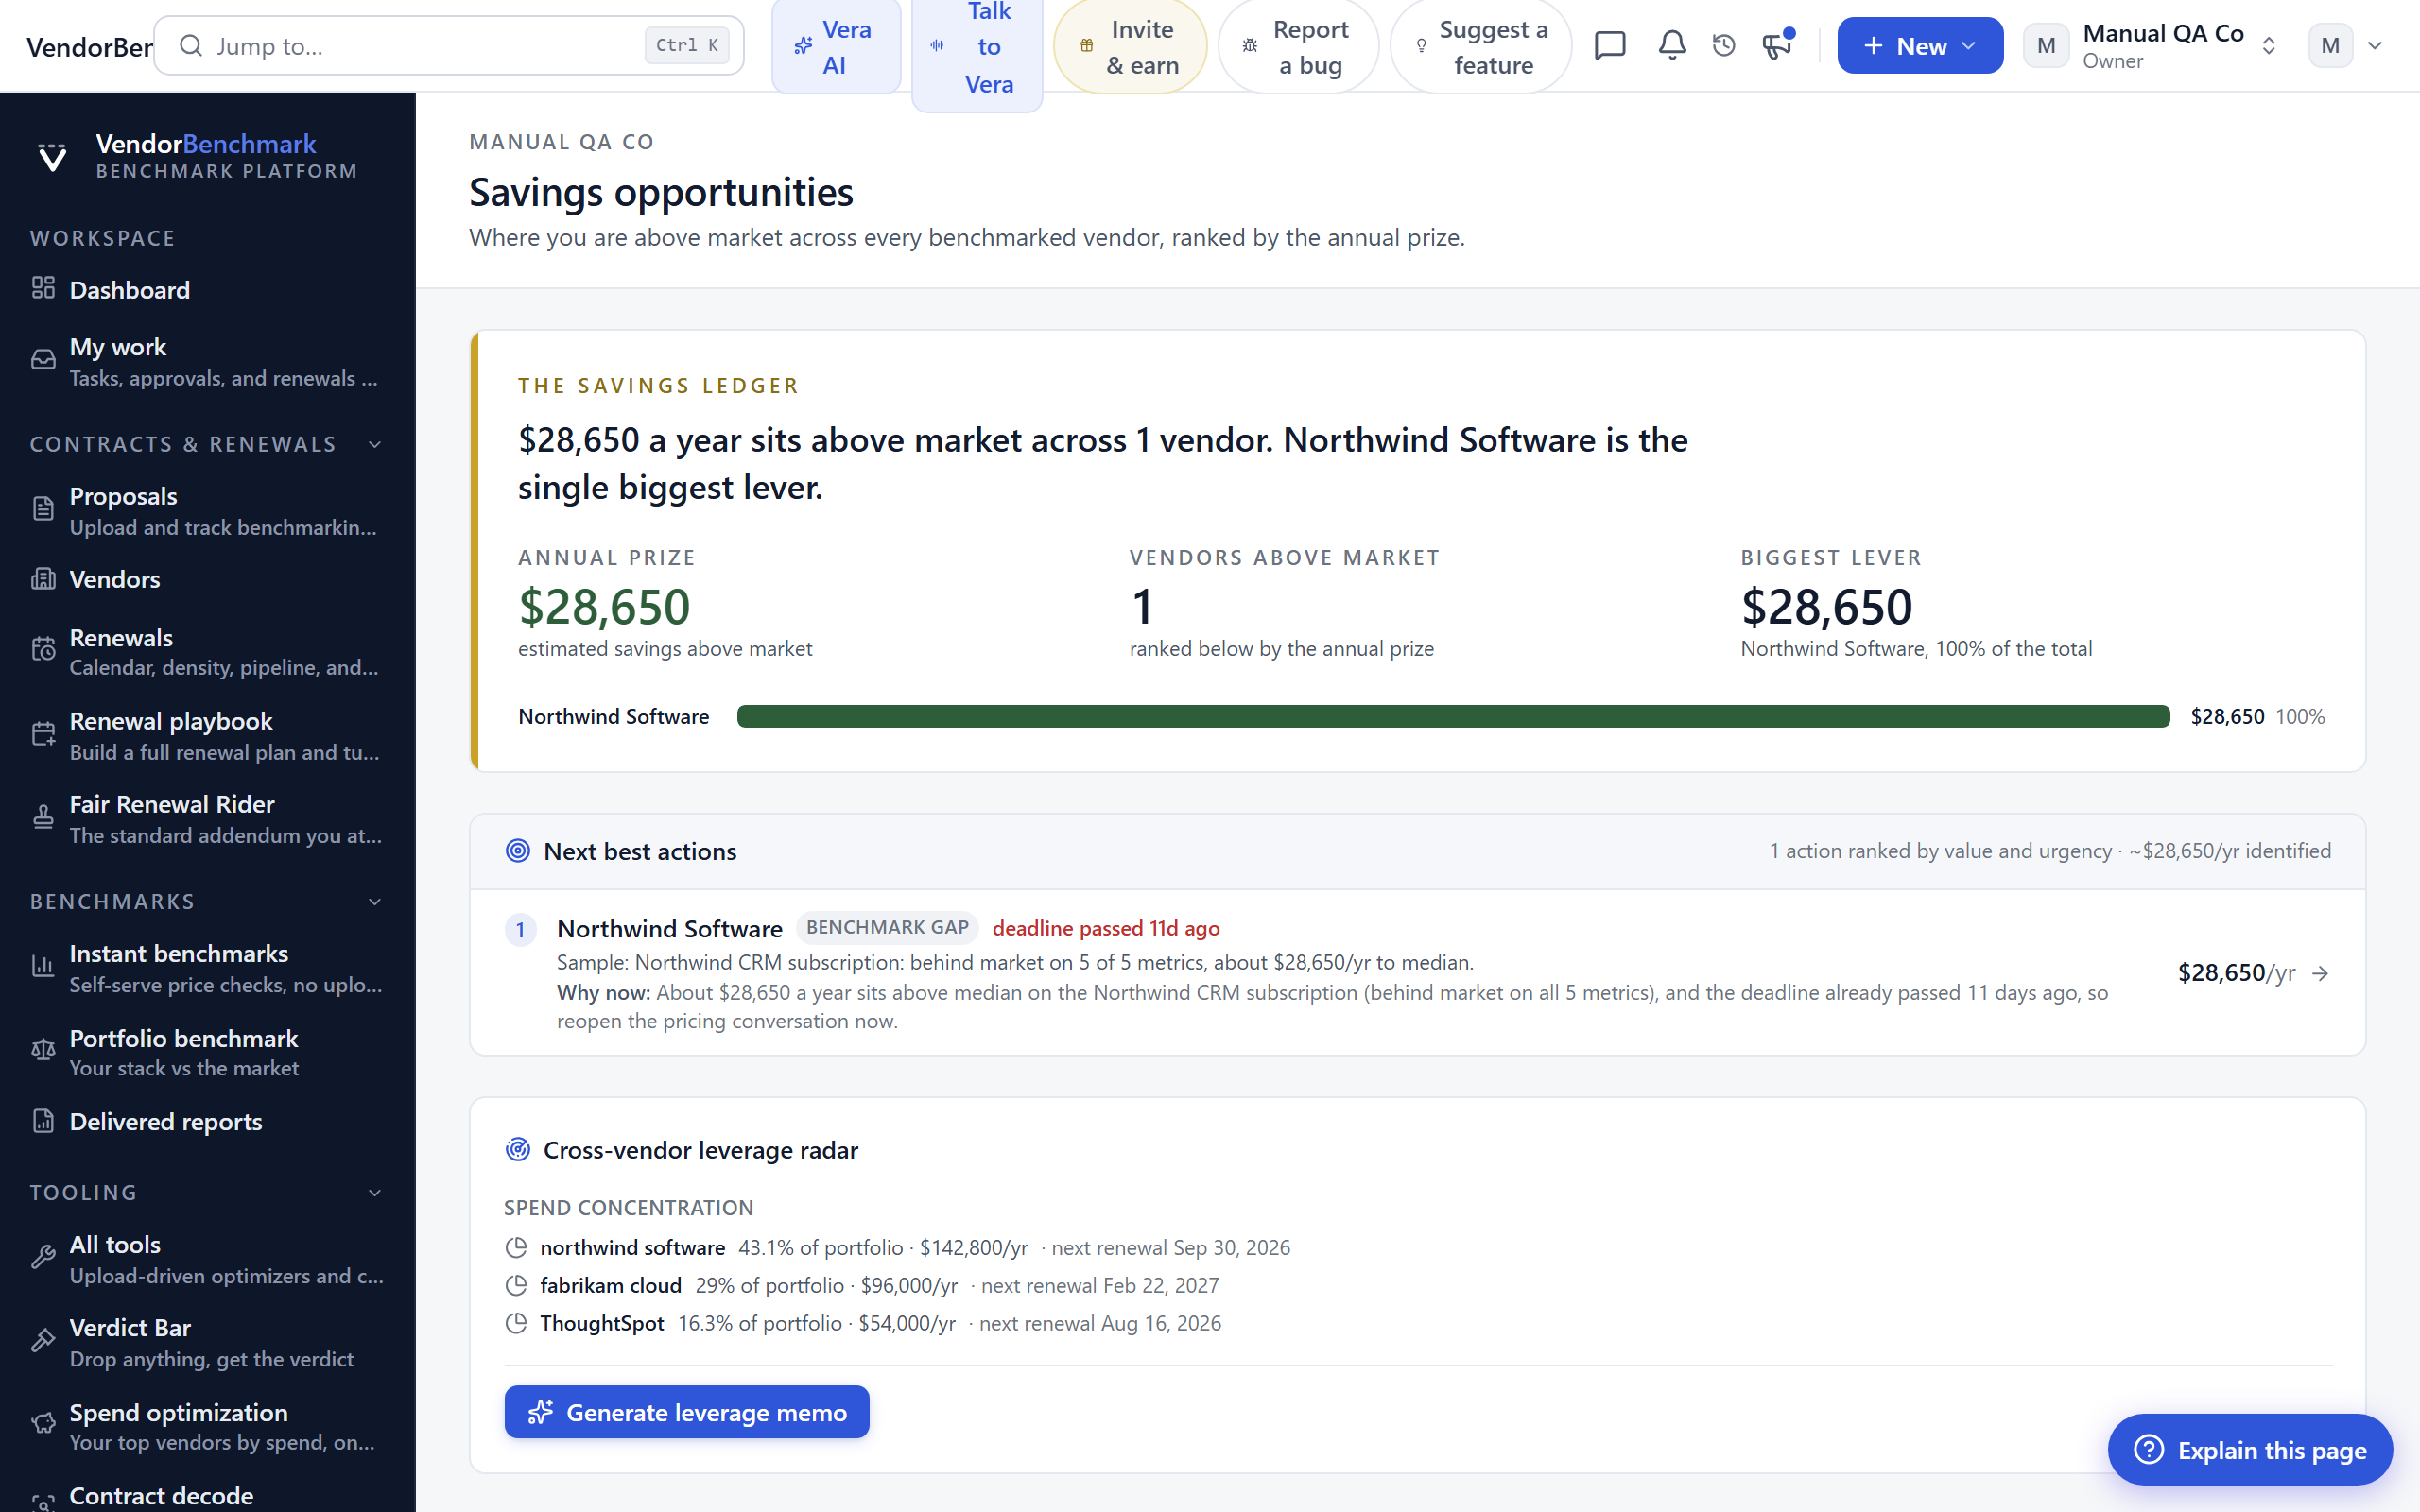Click Generate leverage memo button
Viewport: 2420px width, 1512px height.
pyautogui.click(x=687, y=1412)
